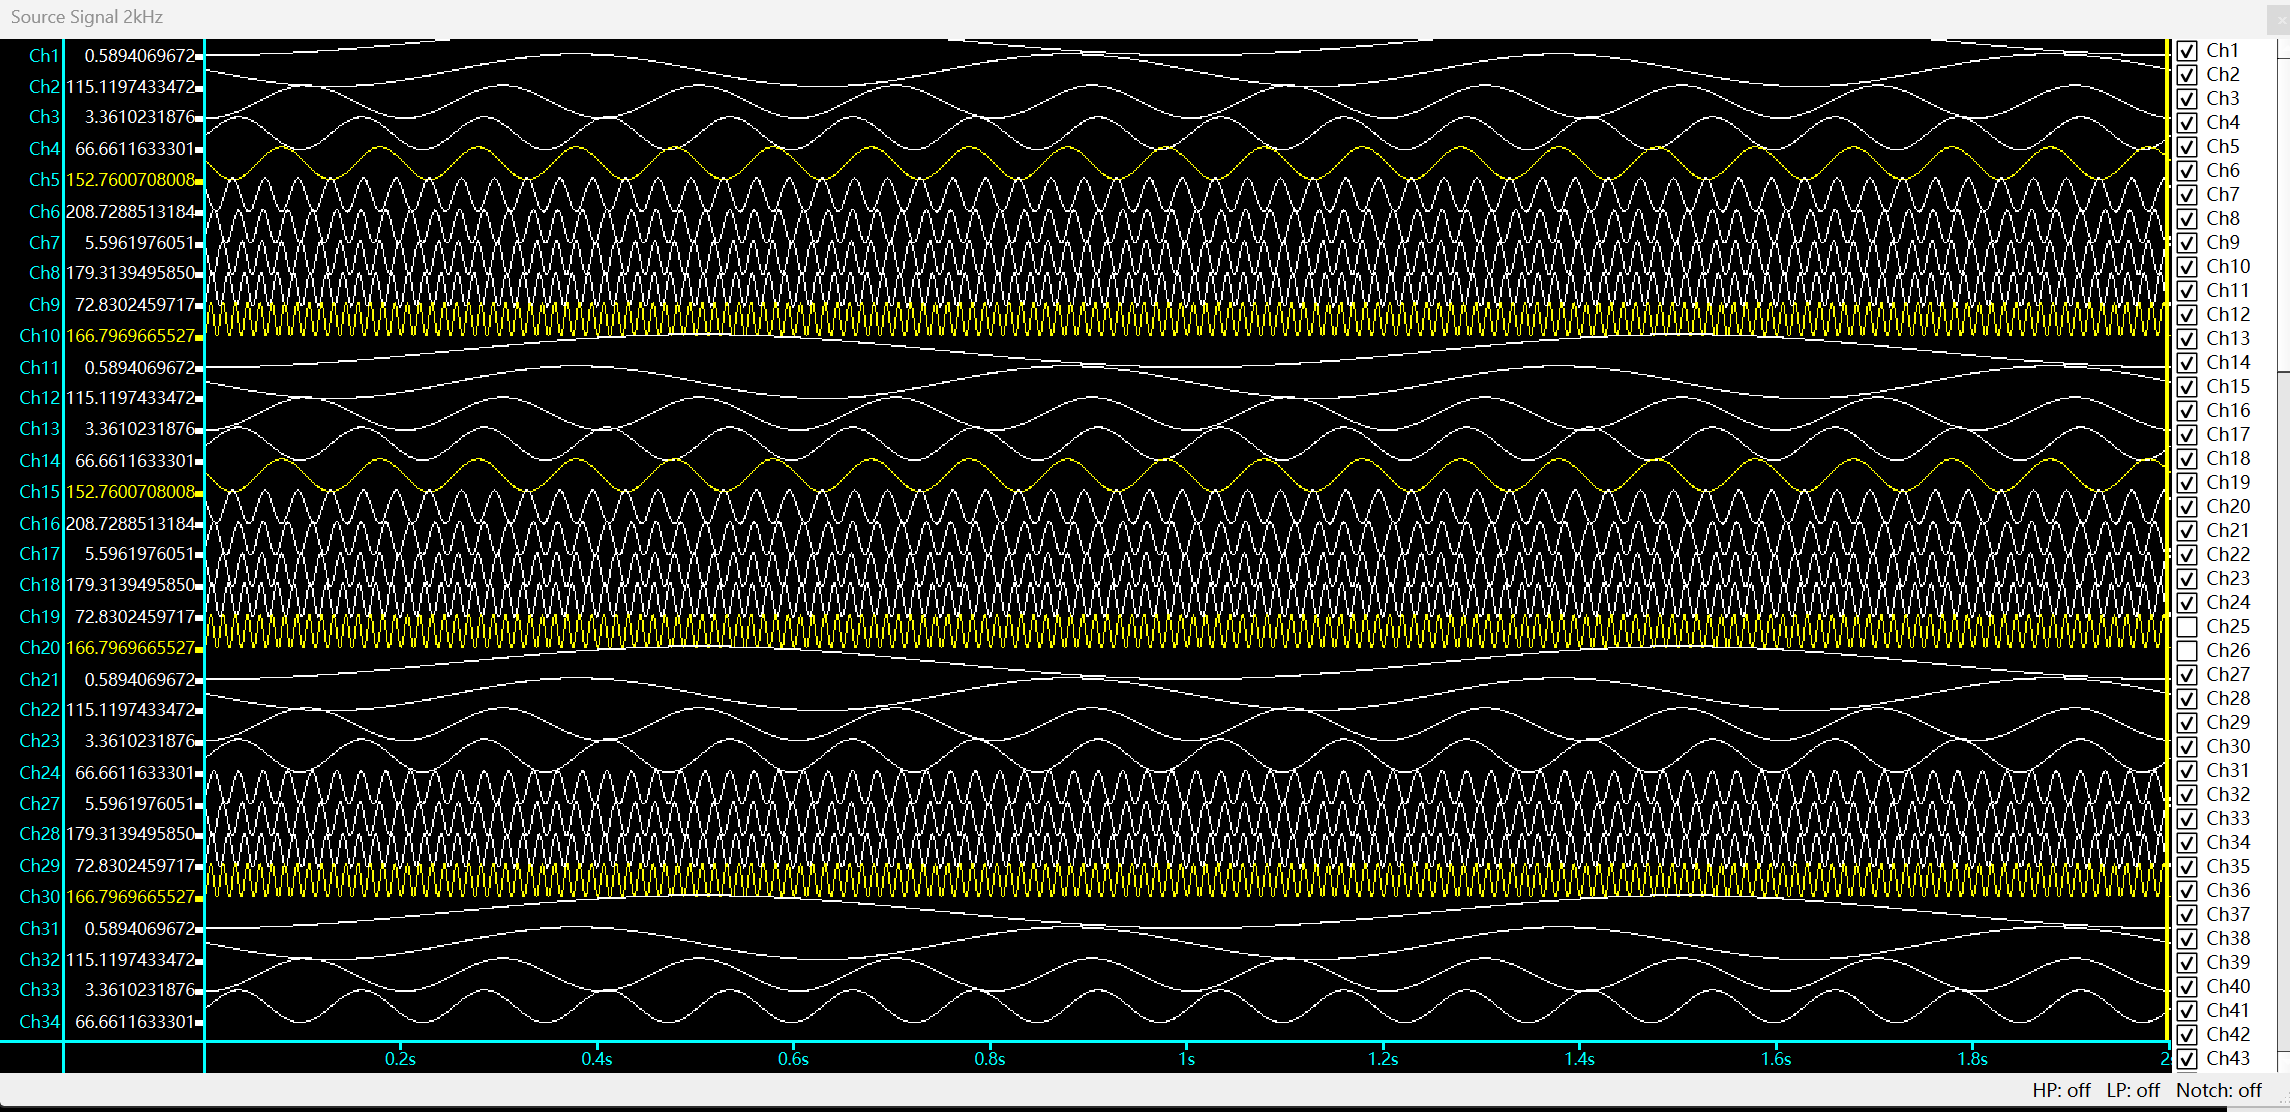Uncheck the Ch1 channel checkbox
The image size is (2290, 1112).
pos(2187,51)
